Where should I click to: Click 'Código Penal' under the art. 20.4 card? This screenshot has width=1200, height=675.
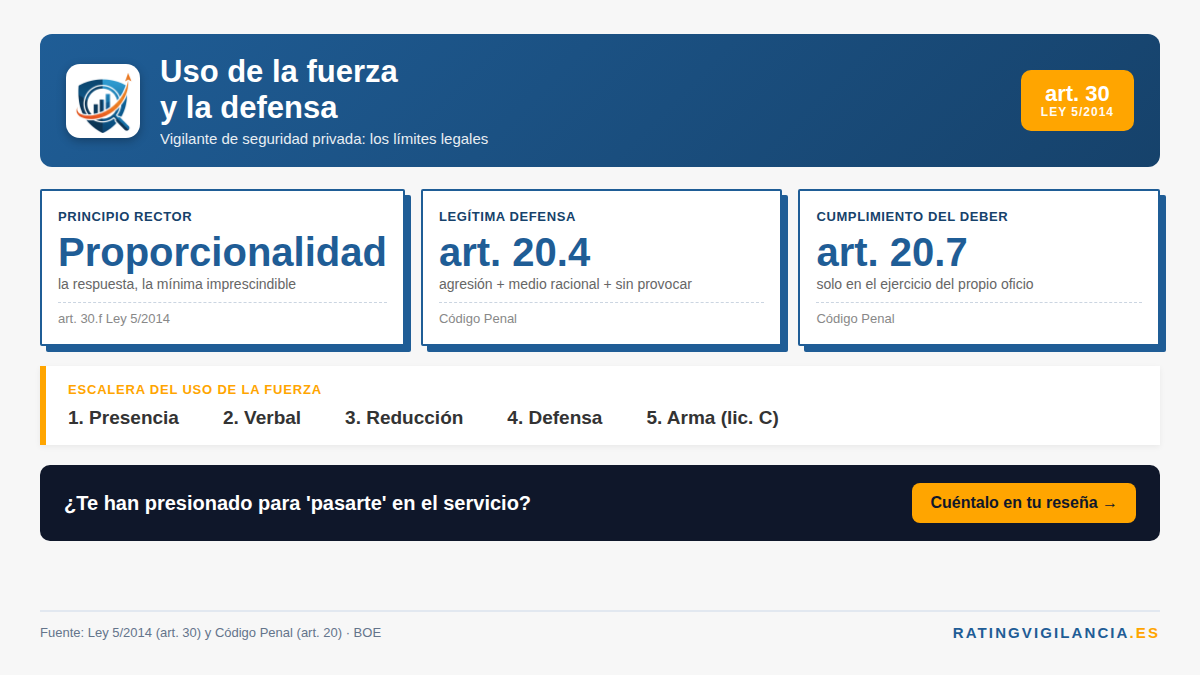coord(478,319)
